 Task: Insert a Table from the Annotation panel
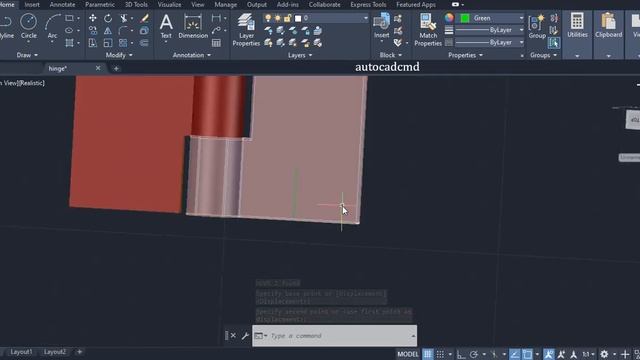tap(216, 43)
